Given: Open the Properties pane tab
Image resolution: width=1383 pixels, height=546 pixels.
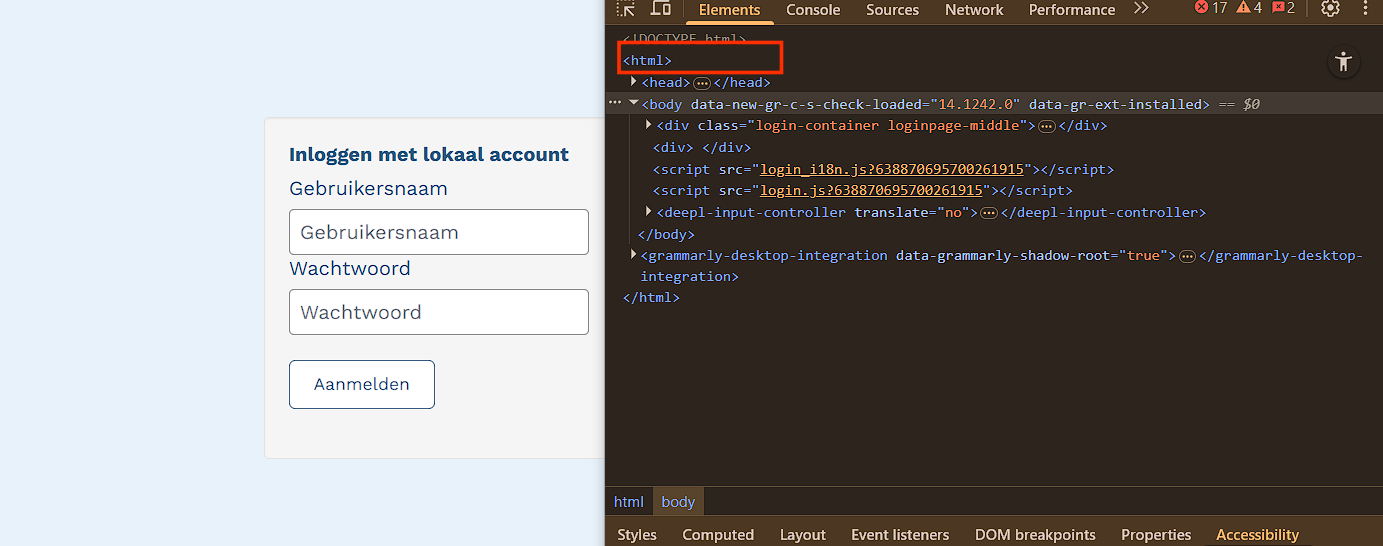Looking at the screenshot, I should pyautogui.click(x=1156, y=535).
